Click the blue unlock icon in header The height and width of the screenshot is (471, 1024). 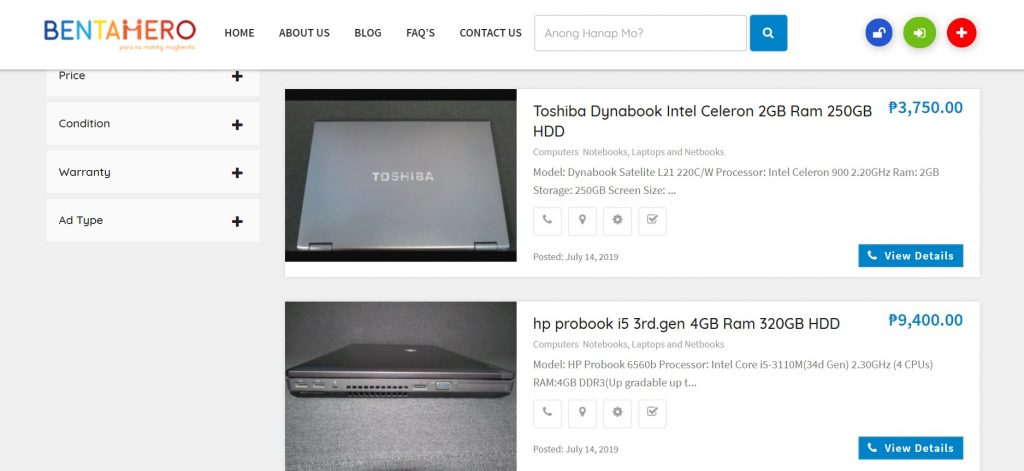coord(878,33)
